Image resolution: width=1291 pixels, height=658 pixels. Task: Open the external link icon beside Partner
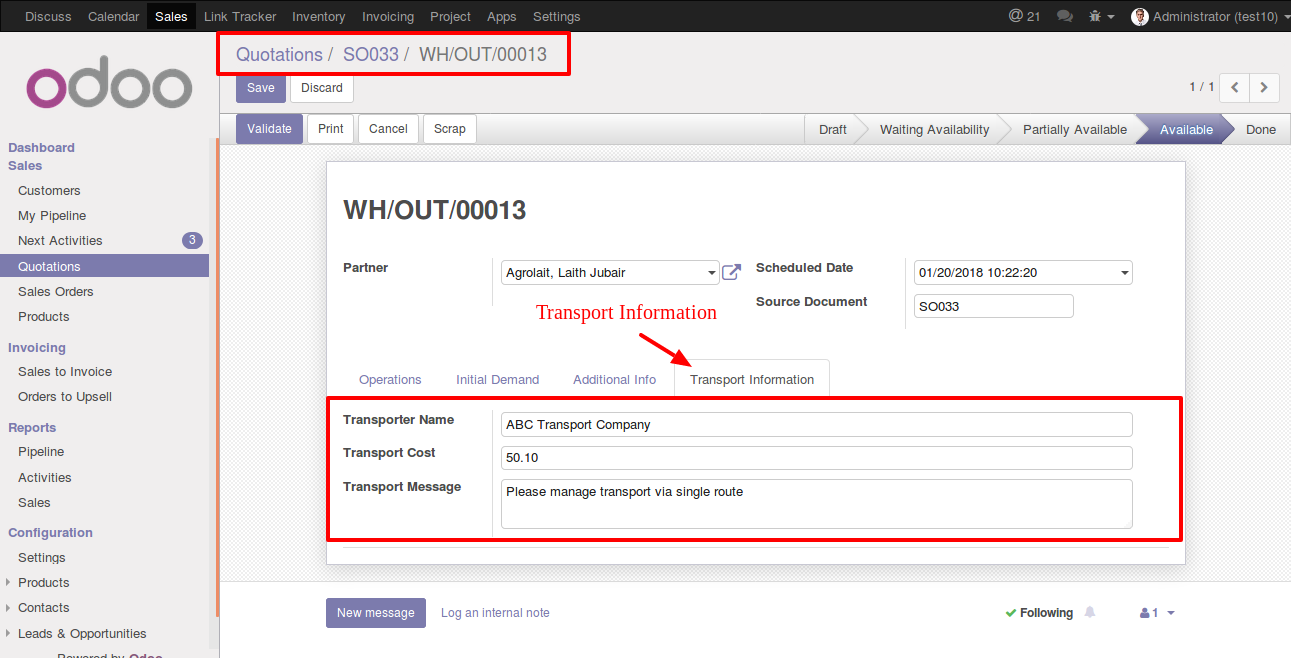pos(732,272)
